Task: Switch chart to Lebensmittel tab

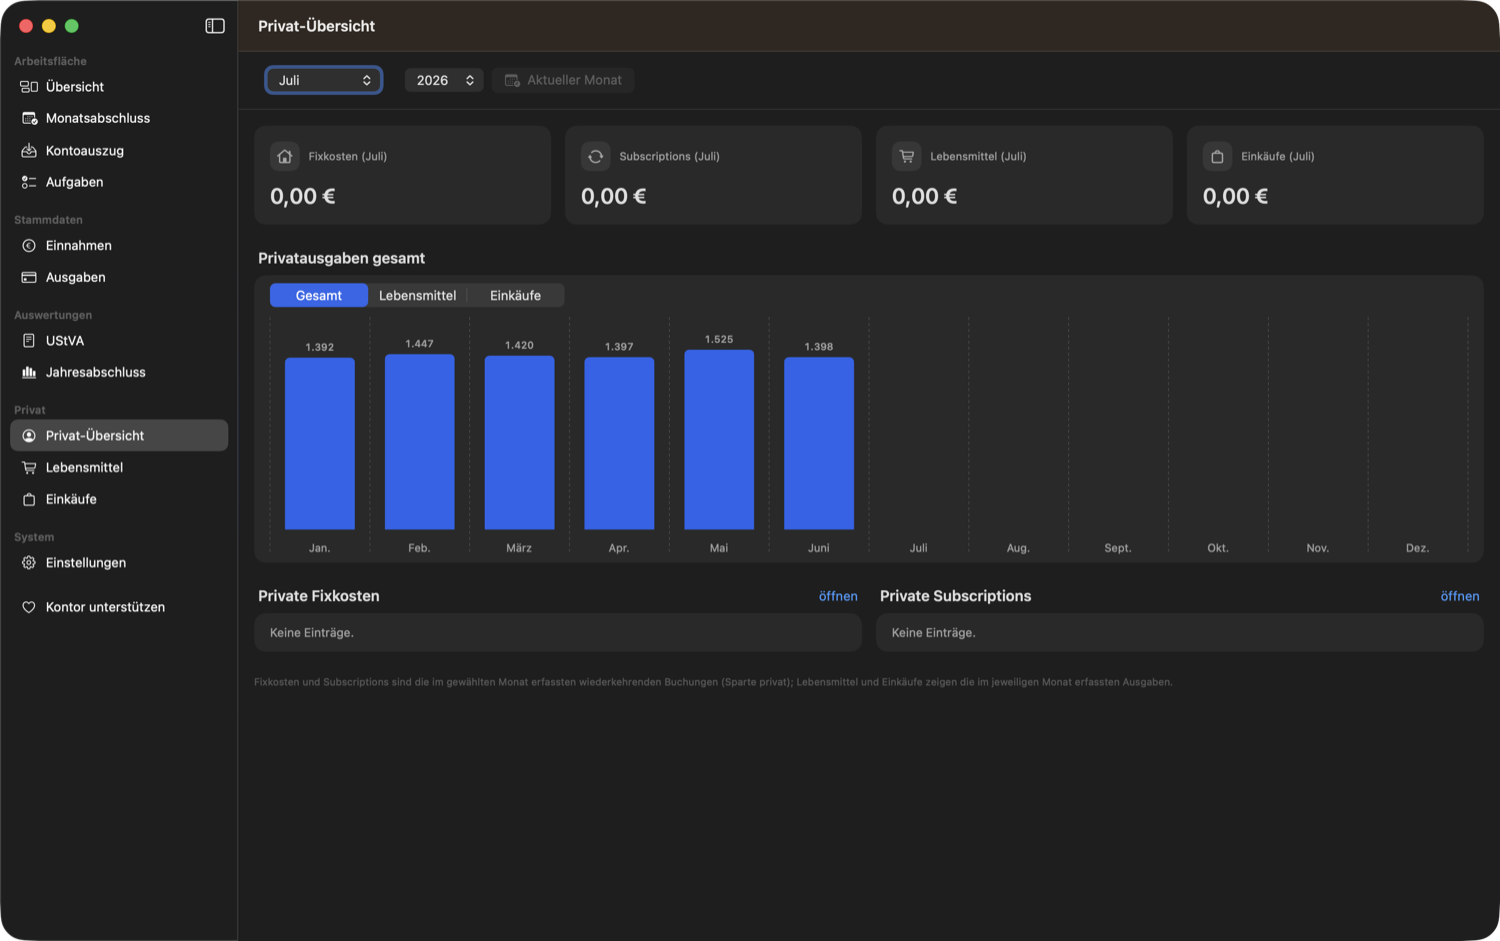Action: (417, 295)
